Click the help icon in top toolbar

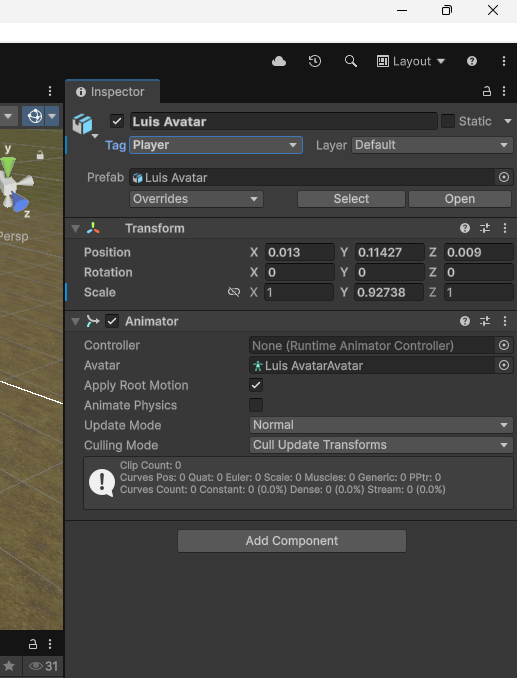(x=472, y=61)
